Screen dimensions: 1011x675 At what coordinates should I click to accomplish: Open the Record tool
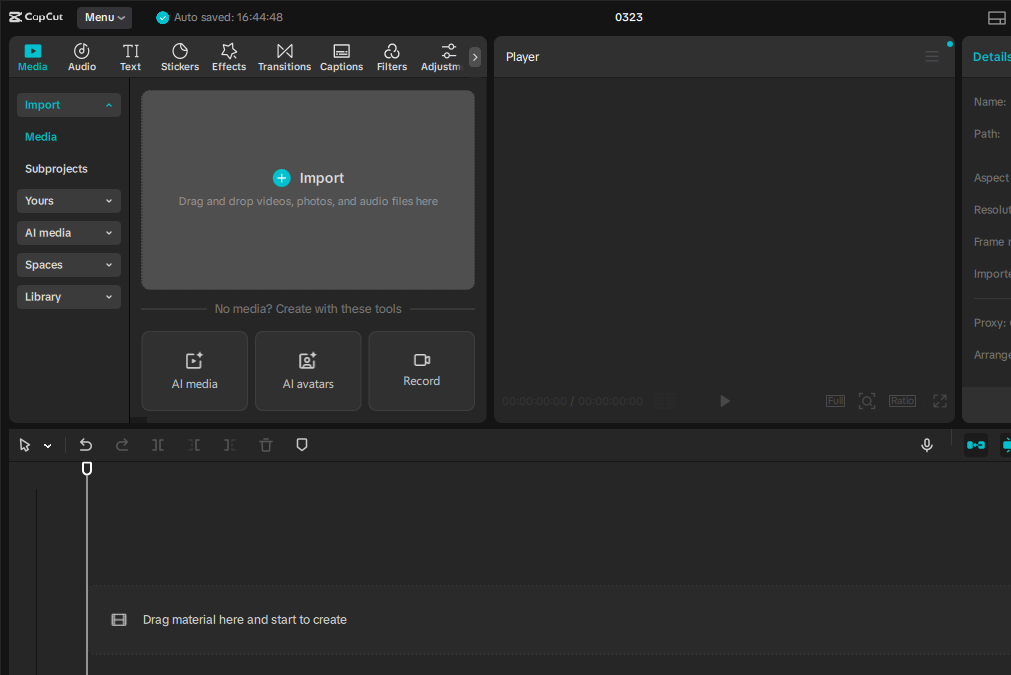pyautogui.click(x=421, y=370)
